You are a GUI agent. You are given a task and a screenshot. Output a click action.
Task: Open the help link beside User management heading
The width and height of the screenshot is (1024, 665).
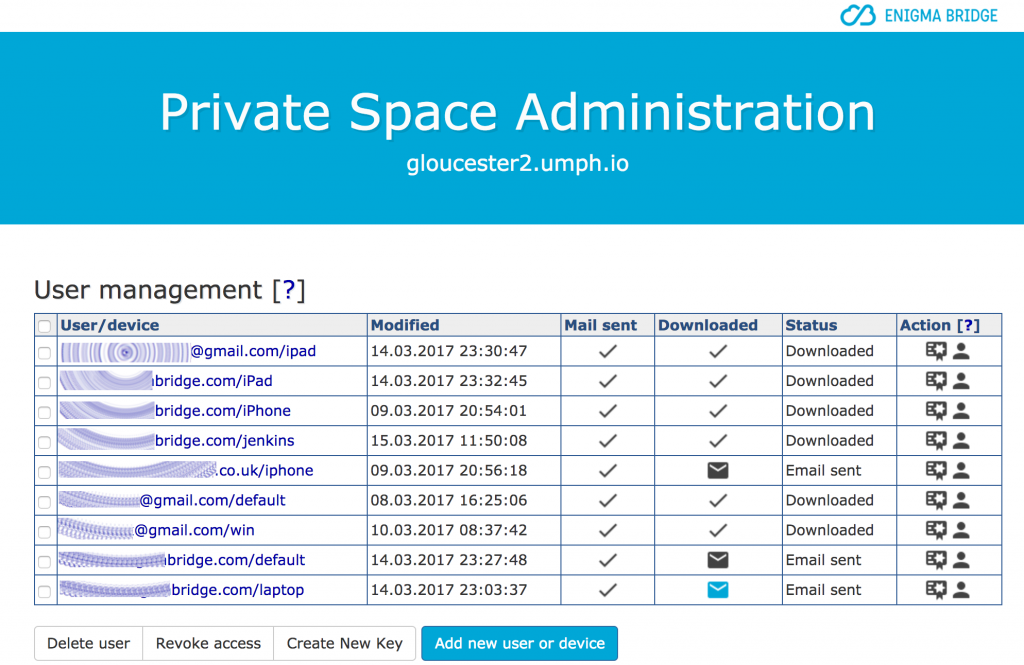pos(290,290)
